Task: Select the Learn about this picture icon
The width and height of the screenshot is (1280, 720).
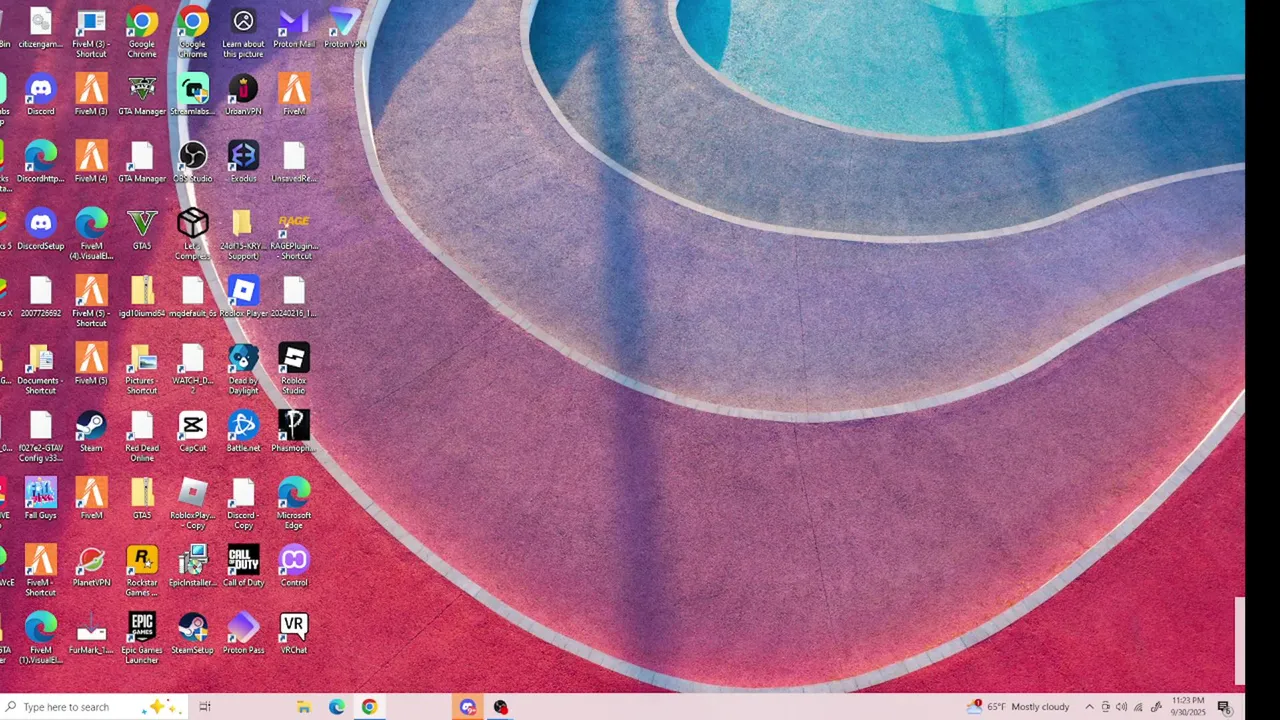Action: tap(243, 33)
